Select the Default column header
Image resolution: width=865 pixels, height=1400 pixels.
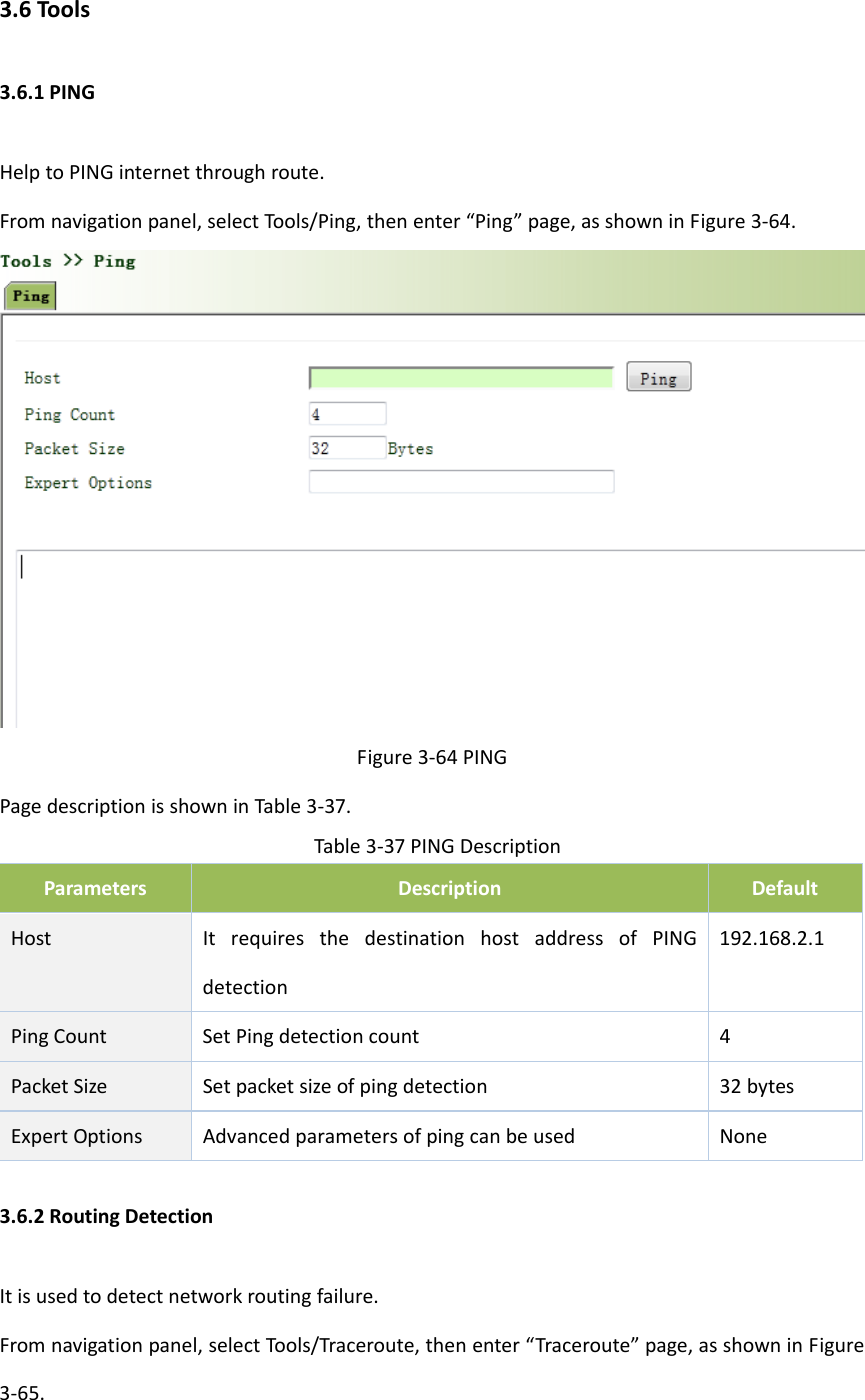point(785,888)
